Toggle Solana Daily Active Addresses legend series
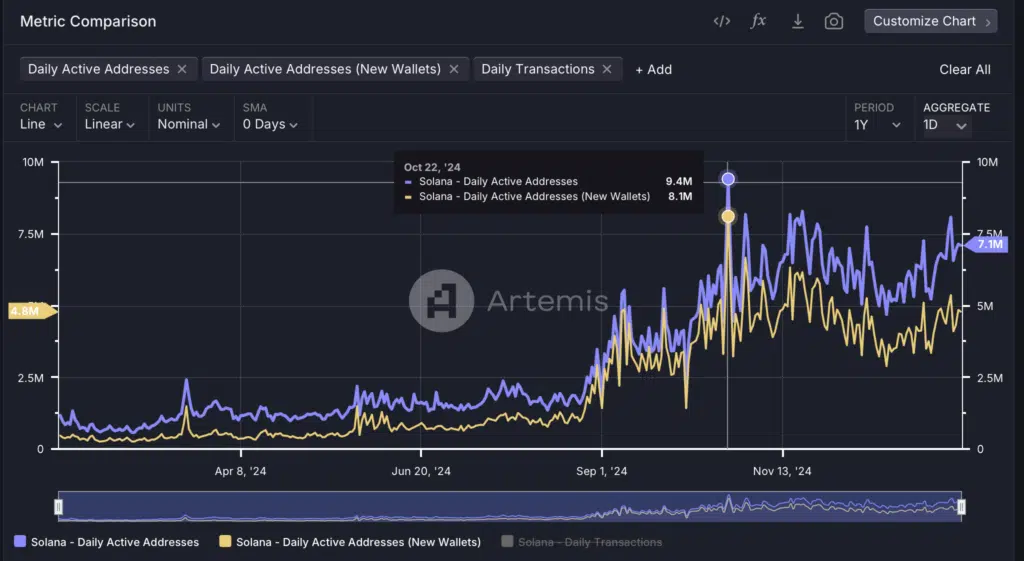The image size is (1024, 561). pos(106,542)
